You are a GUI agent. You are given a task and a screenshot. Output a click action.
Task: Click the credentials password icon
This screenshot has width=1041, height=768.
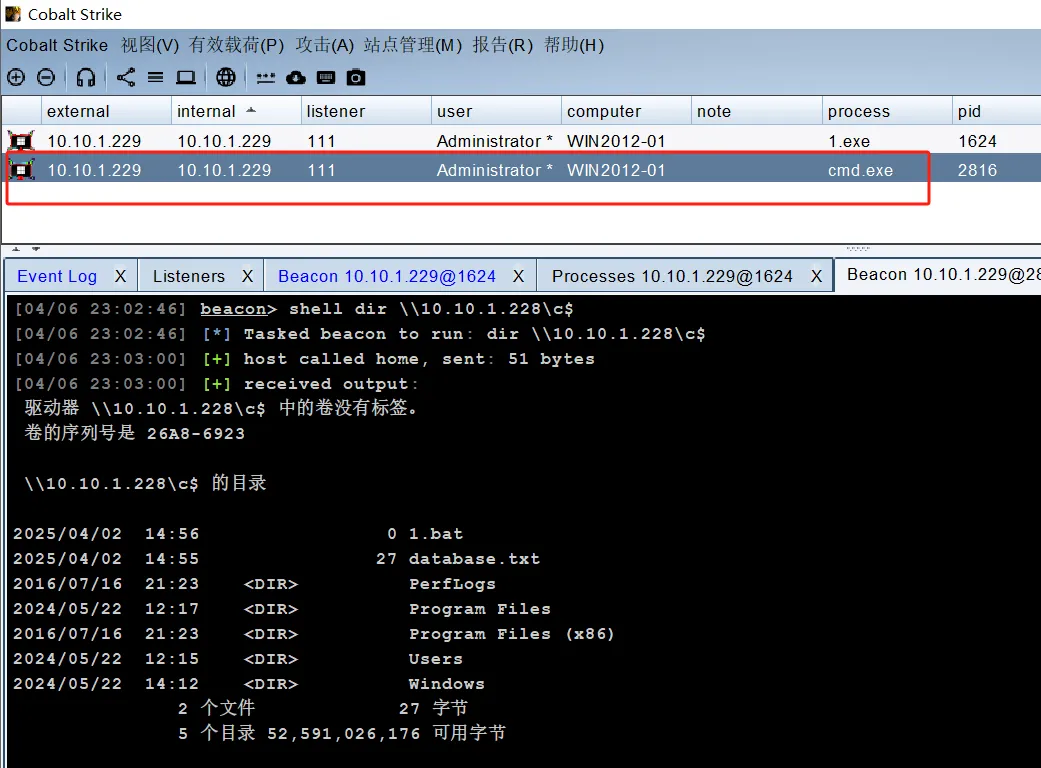(266, 78)
